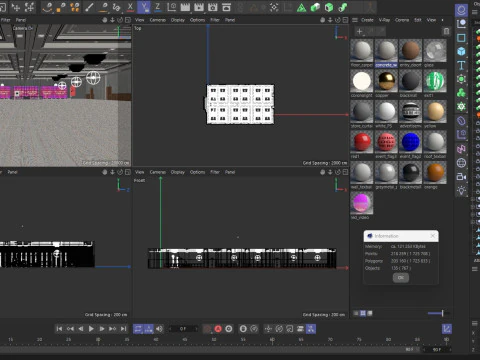This screenshot has width=480, height=360.
Task: Click the green capsule object icon
Action: [315, 7]
